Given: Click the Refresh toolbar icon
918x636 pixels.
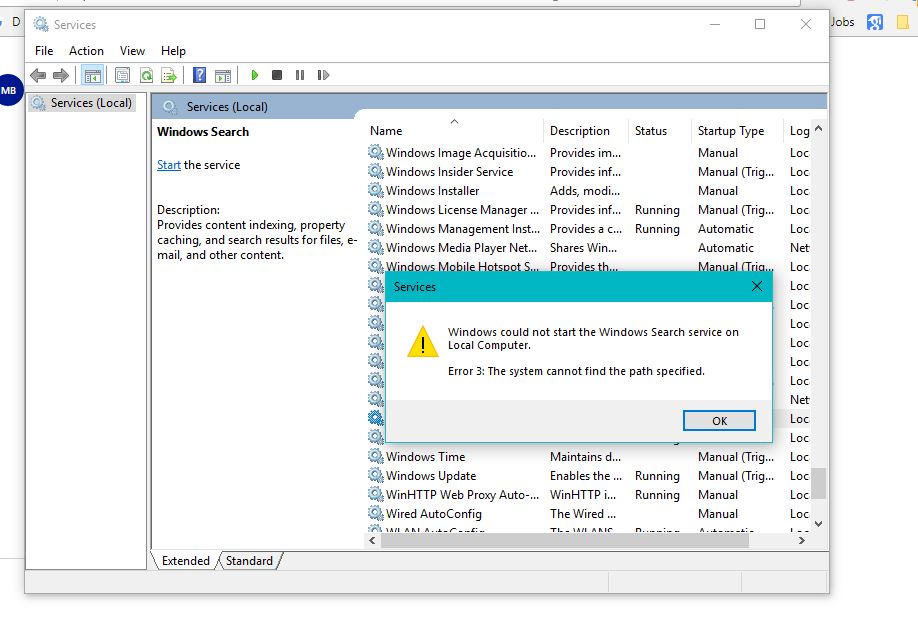Looking at the screenshot, I should pos(146,75).
